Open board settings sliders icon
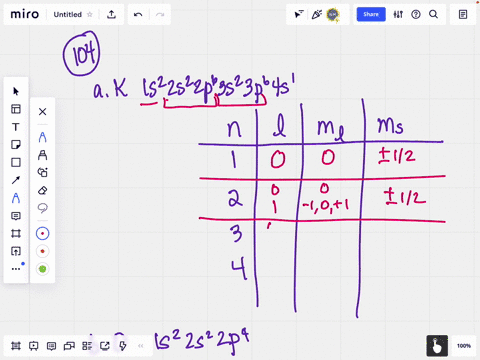 (x=398, y=14)
